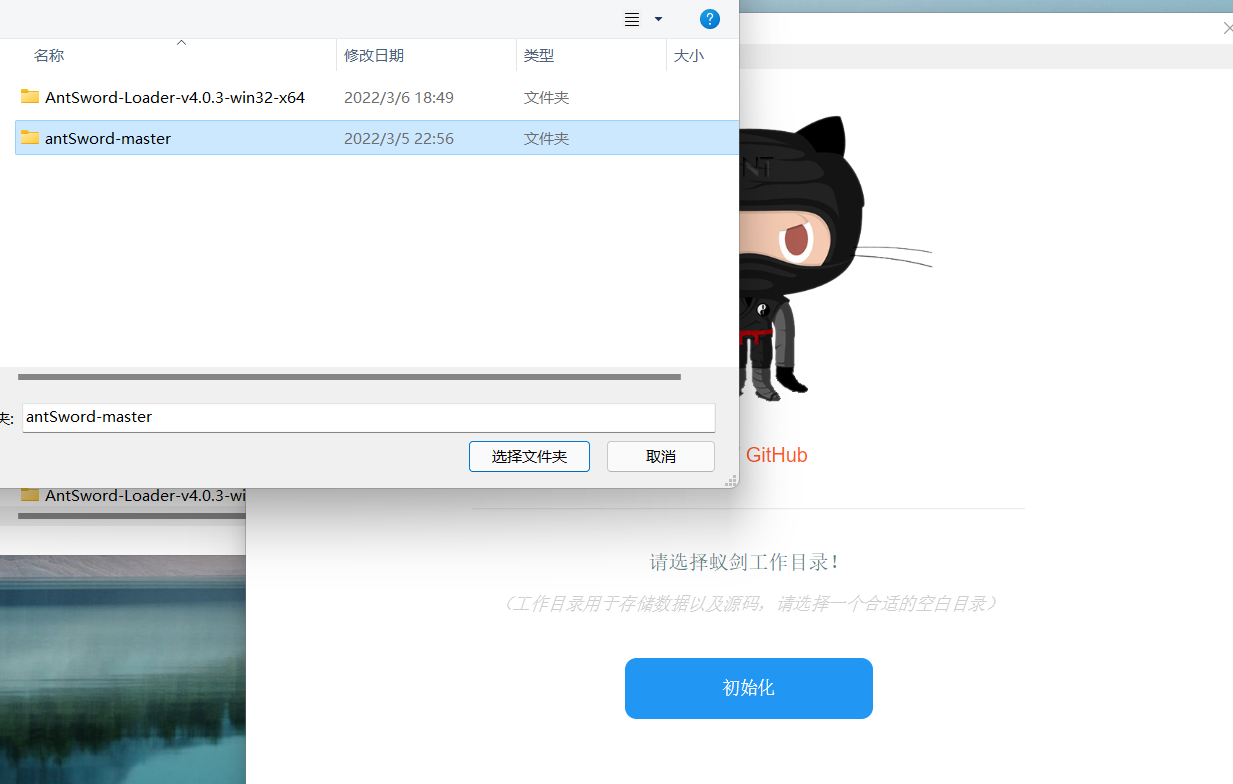This screenshot has width=1233, height=784.
Task: Select the antSword-master folder name
Action: click(x=108, y=139)
